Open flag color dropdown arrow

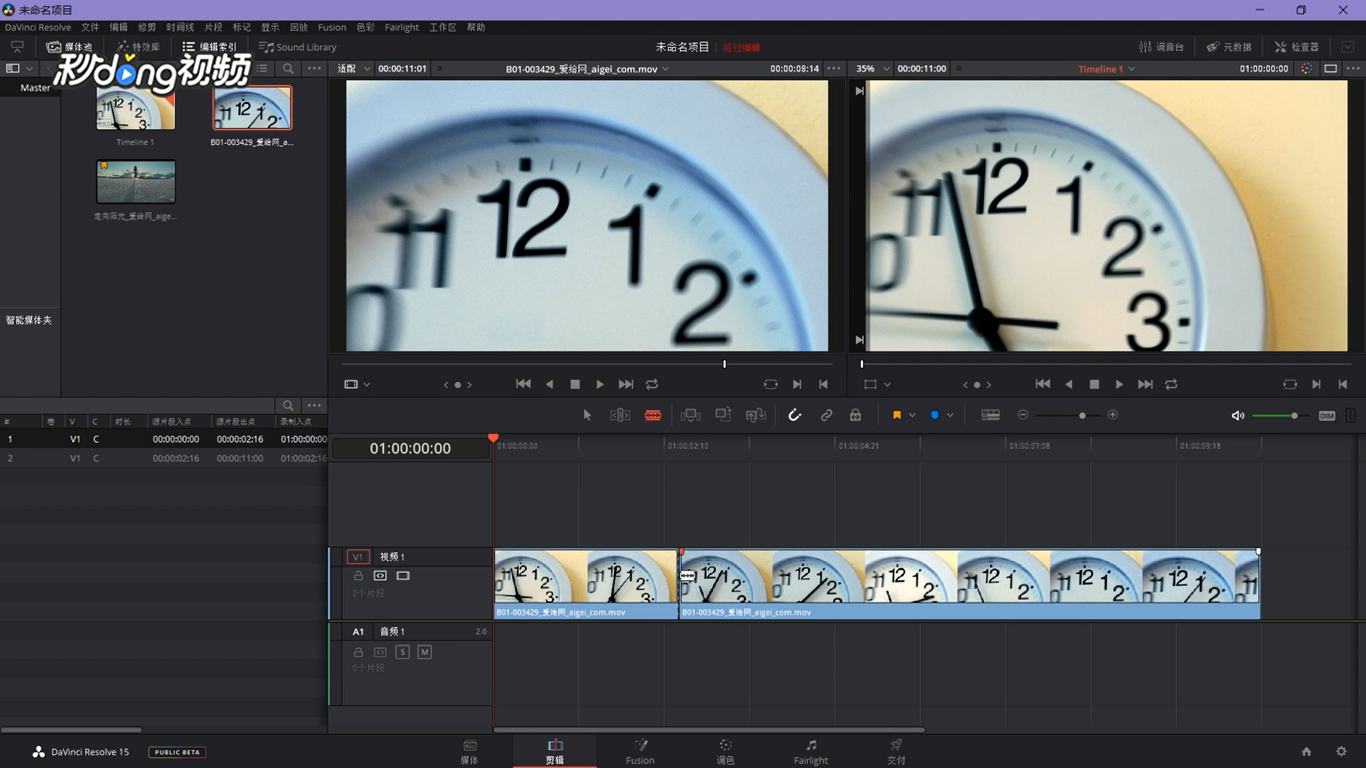click(x=912, y=415)
